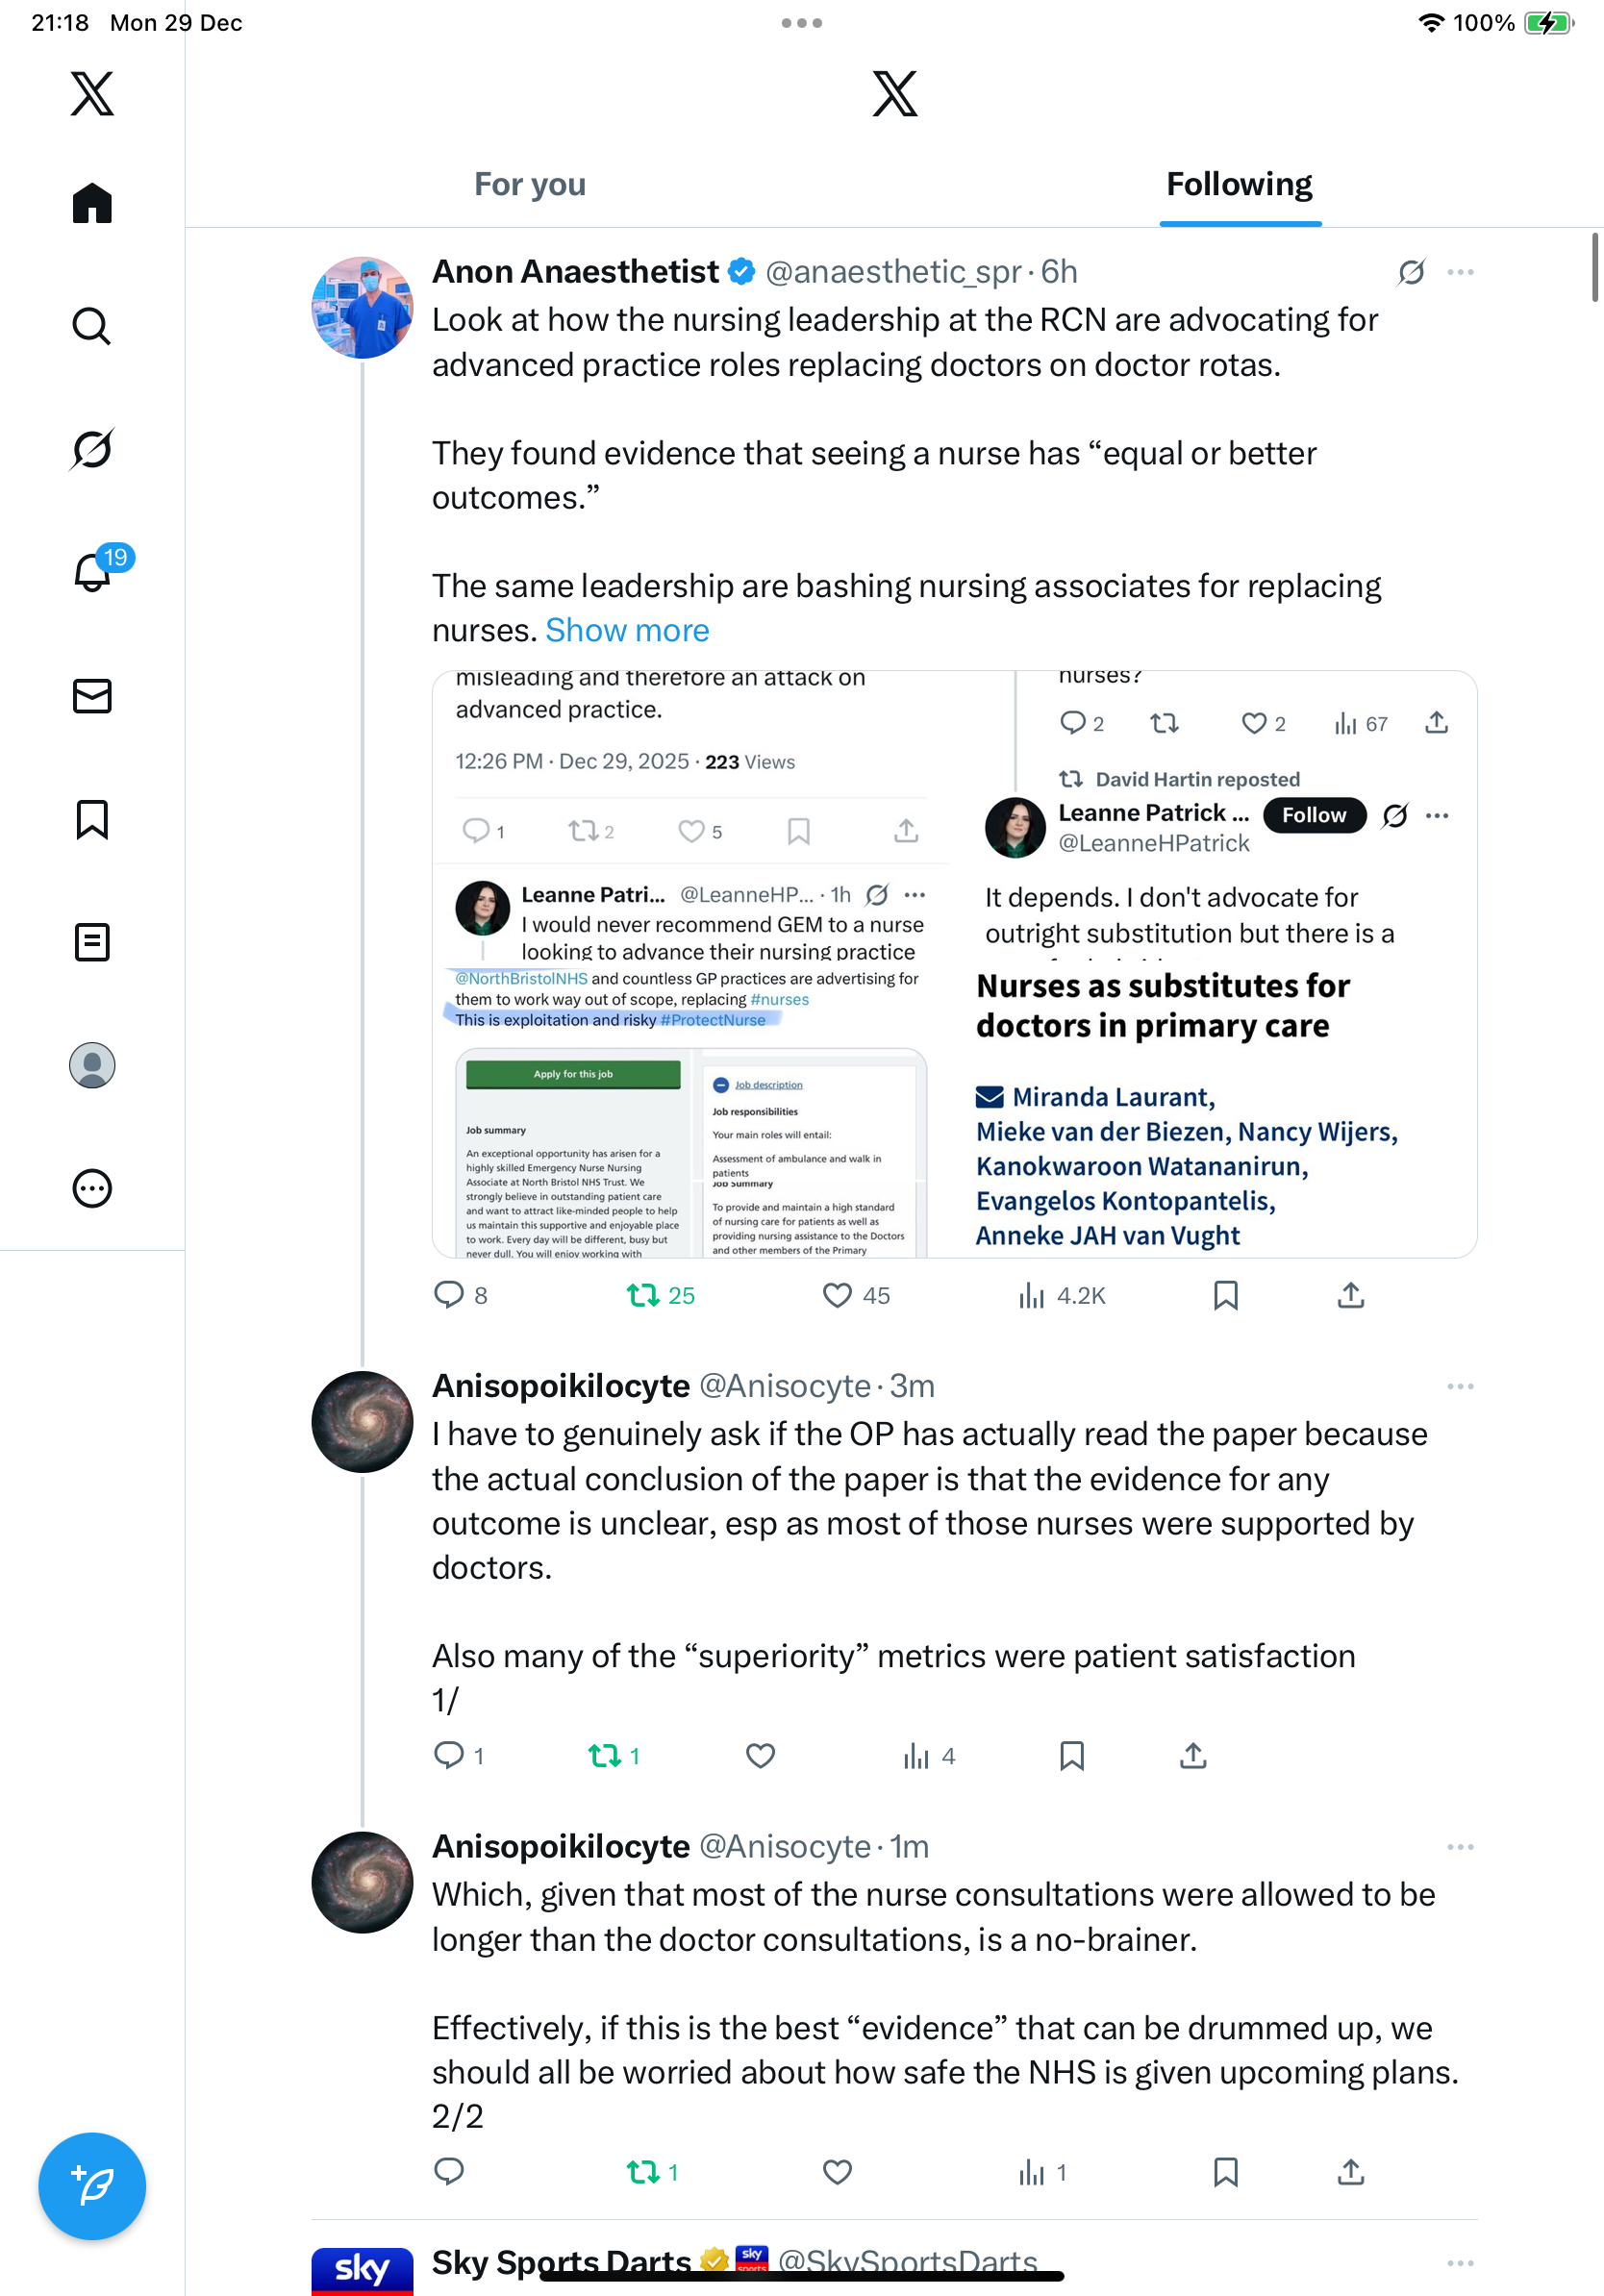The width and height of the screenshot is (1604, 2296).
Task: Open Grok from the sidebar
Action: (x=92, y=449)
